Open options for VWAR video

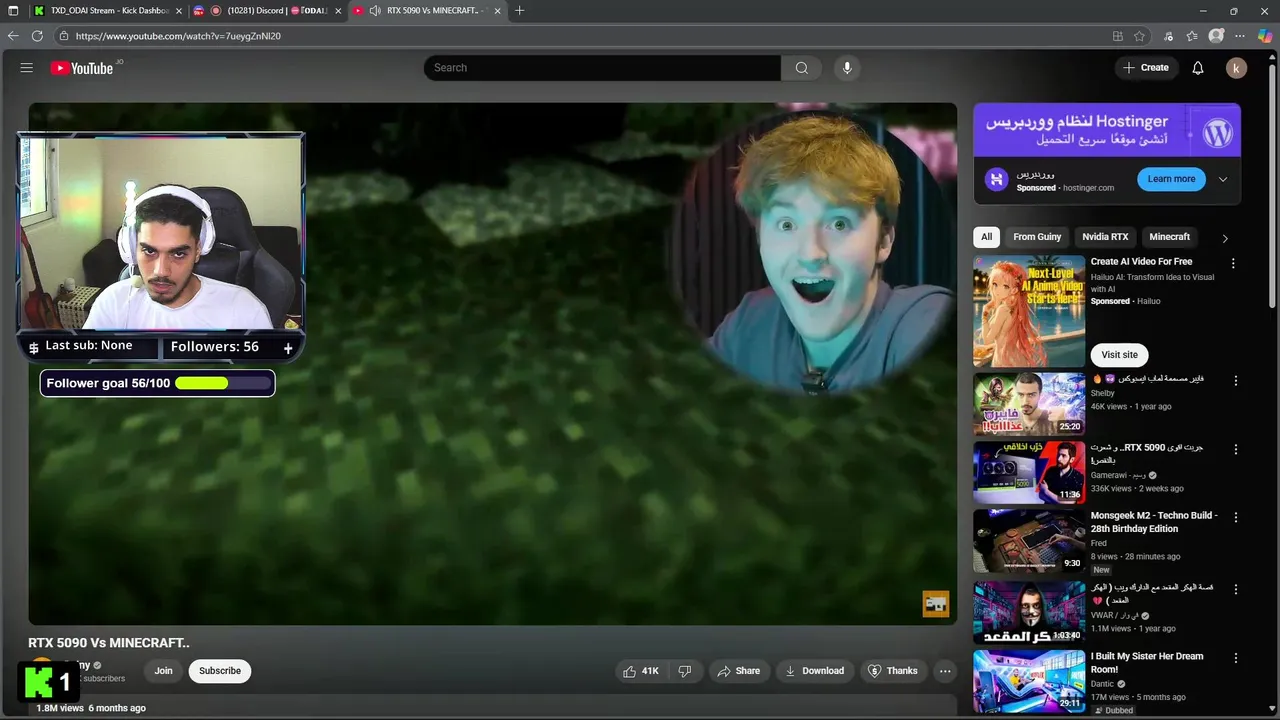1236,589
